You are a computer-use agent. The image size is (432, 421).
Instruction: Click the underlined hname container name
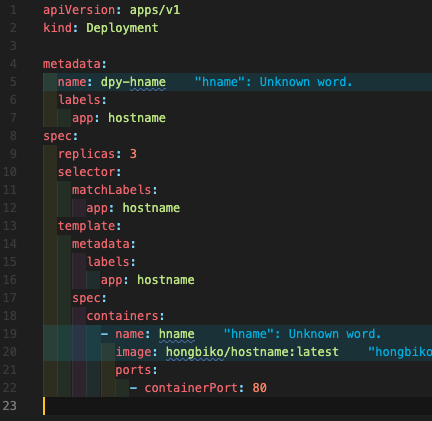tap(177, 334)
